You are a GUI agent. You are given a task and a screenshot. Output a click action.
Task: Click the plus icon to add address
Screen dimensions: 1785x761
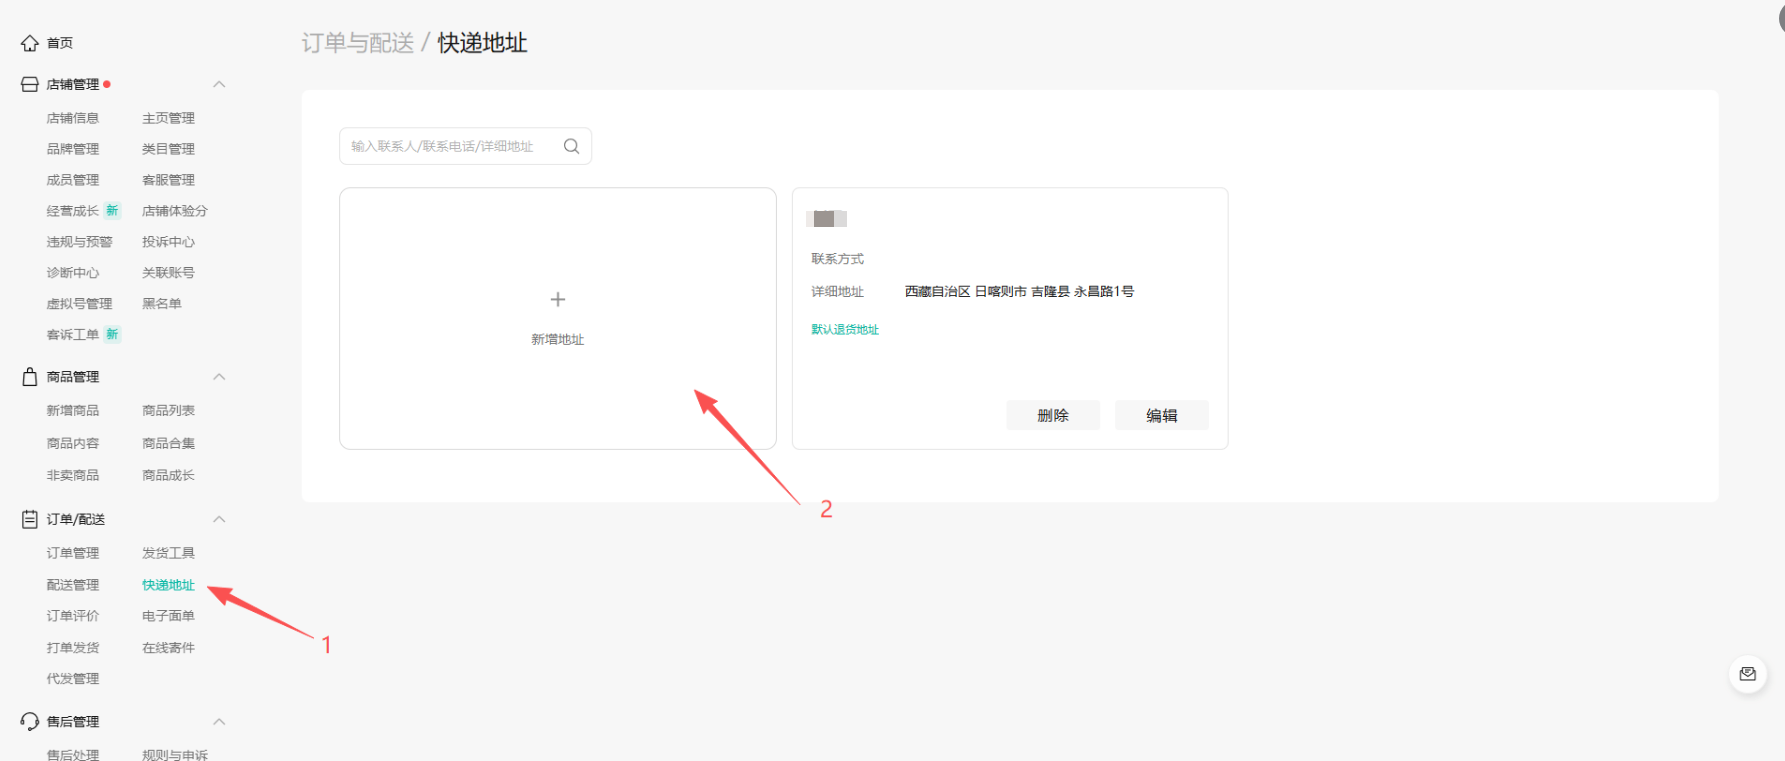pos(558,299)
